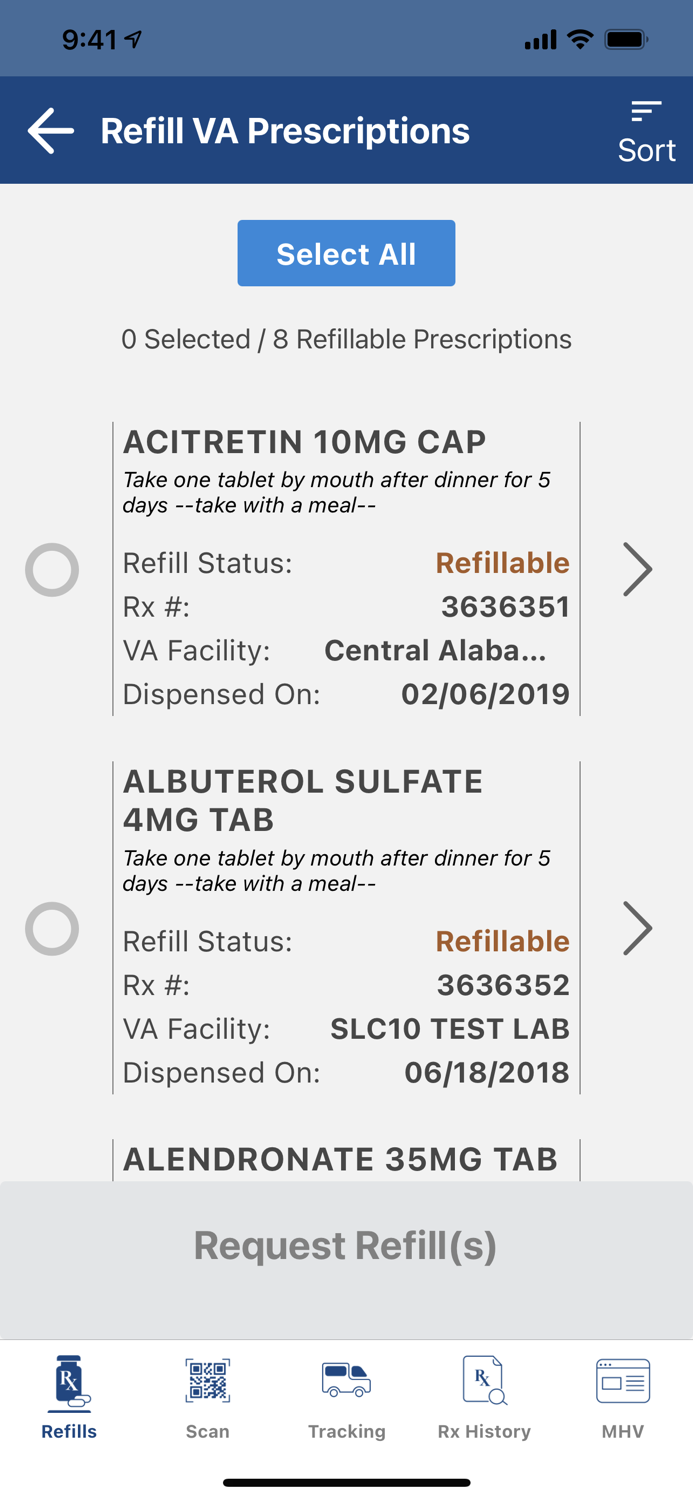This screenshot has width=693, height=1500.
Task: Tap the Scan QR code icon
Action: point(207,1381)
